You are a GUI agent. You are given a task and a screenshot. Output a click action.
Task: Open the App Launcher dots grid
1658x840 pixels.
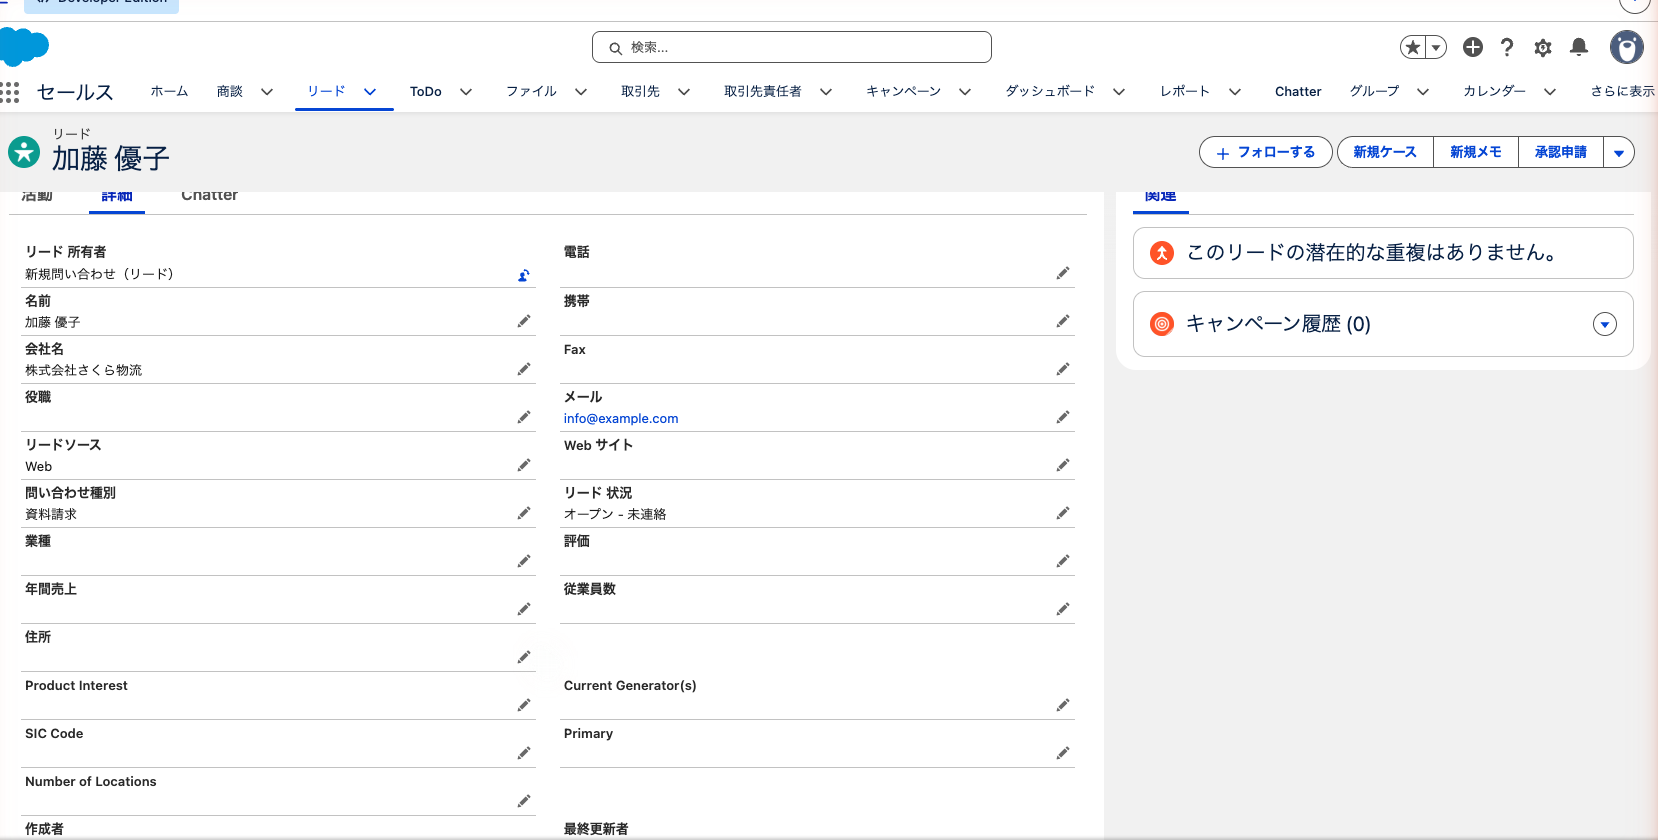click(10, 92)
